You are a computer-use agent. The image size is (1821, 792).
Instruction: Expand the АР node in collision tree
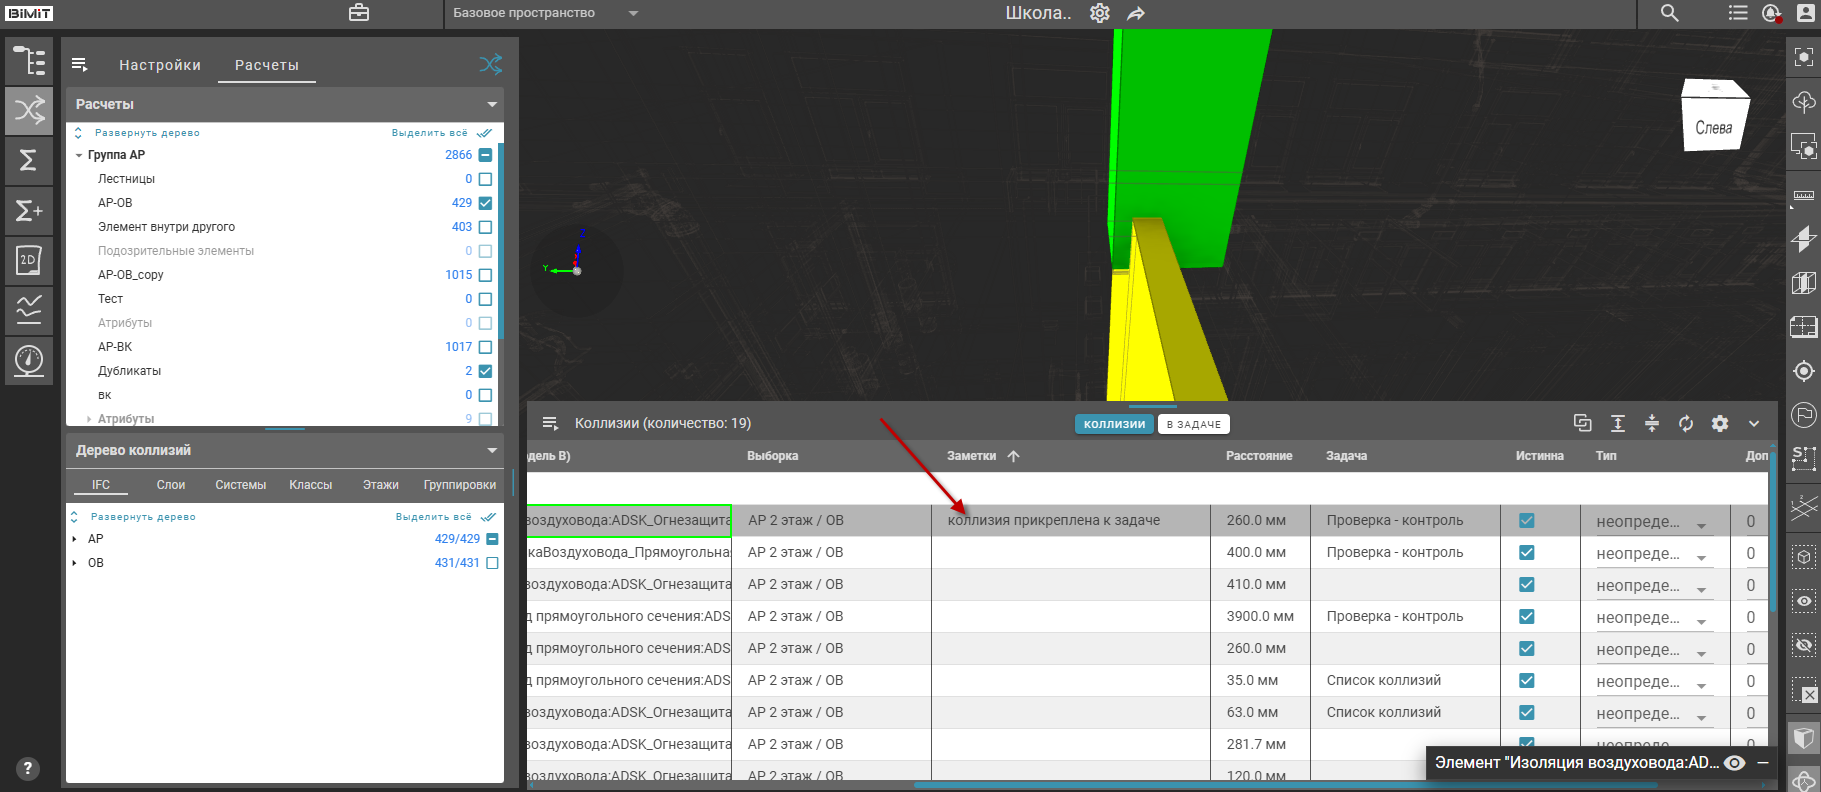(x=75, y=539)
